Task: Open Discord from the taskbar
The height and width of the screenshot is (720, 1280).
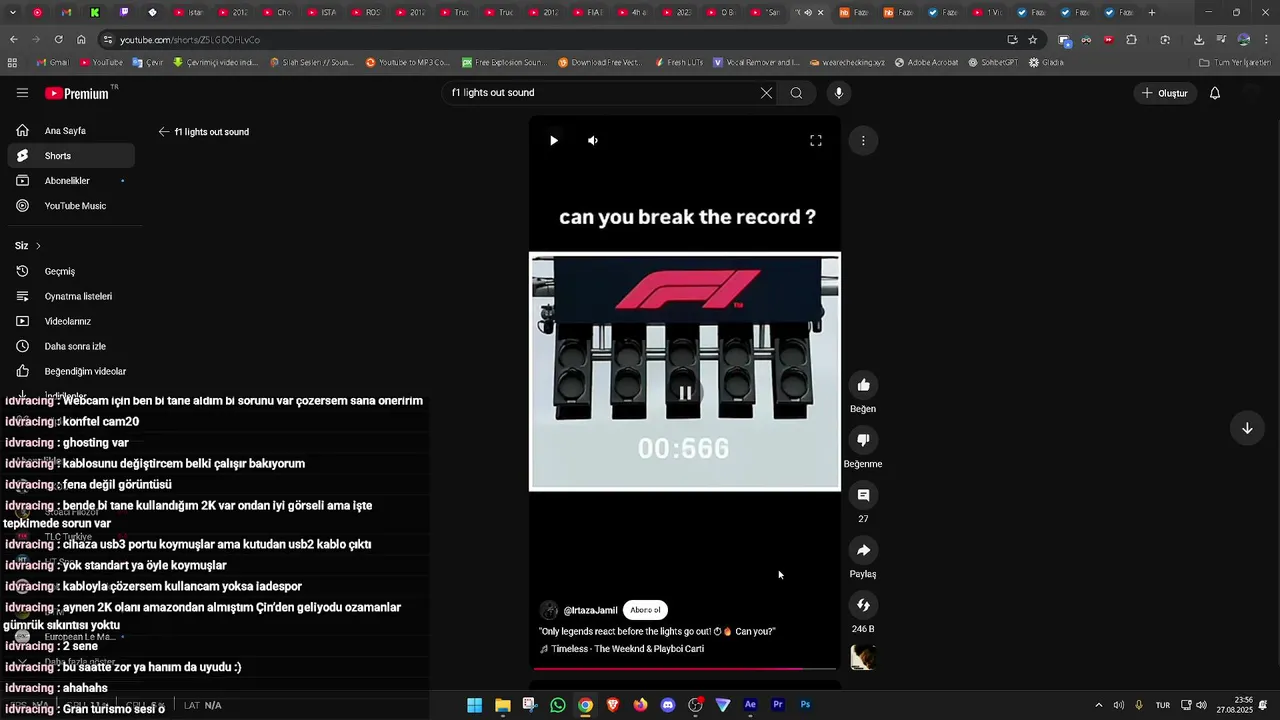Action: click(668, 705)
